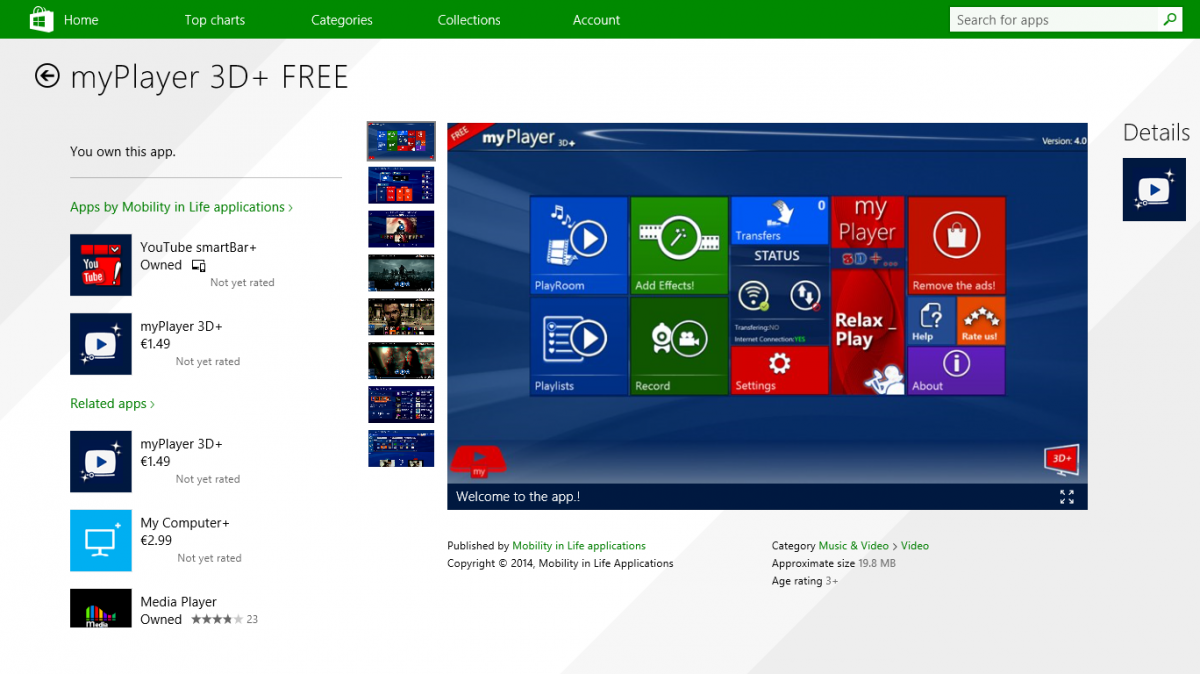Expand Apps by Mobility in Life applications
This screenshot has height=674, width=1200.
pos(181,207)
